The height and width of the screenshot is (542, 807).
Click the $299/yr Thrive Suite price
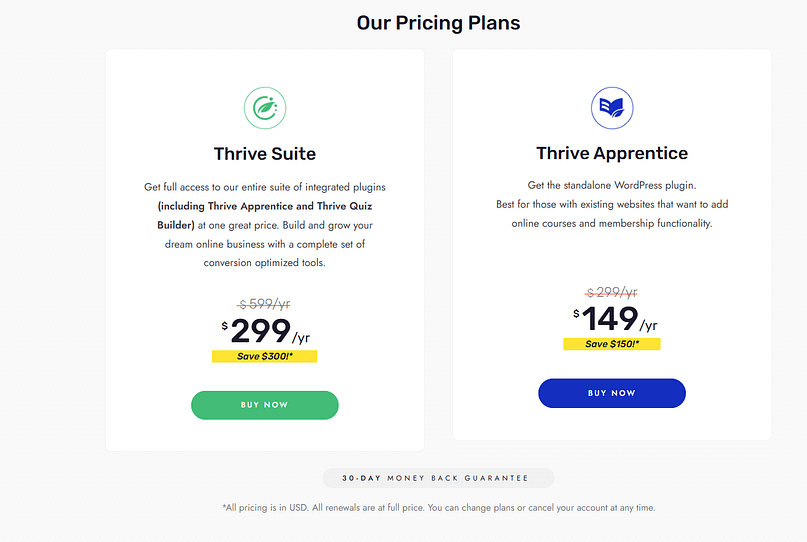point(265,331)
